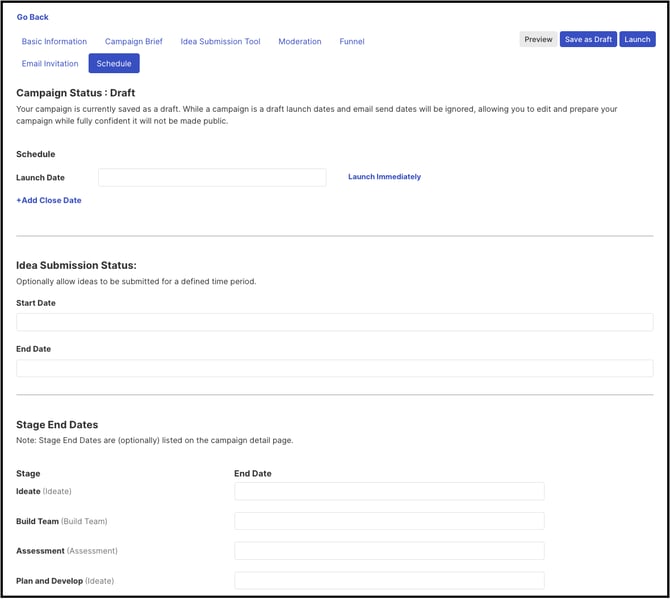Hit the Launch button
Image resolution: width=670 pixels, height=599 pixels.
point(637,39)
